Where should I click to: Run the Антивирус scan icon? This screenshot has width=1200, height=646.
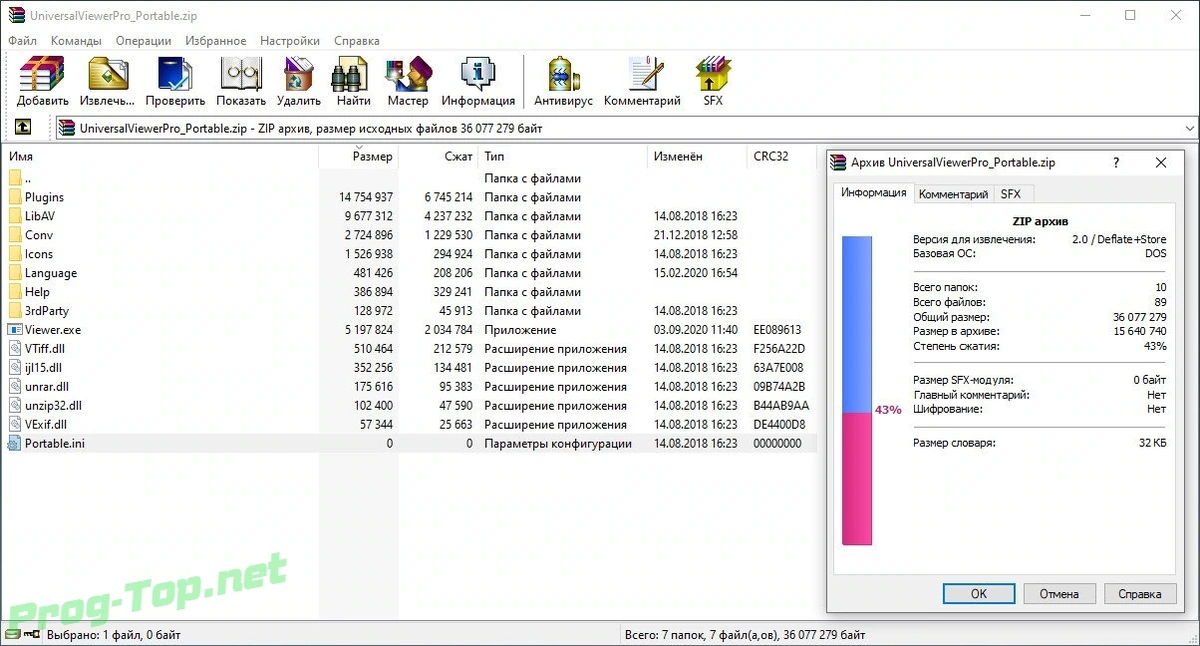pos(564,74)
